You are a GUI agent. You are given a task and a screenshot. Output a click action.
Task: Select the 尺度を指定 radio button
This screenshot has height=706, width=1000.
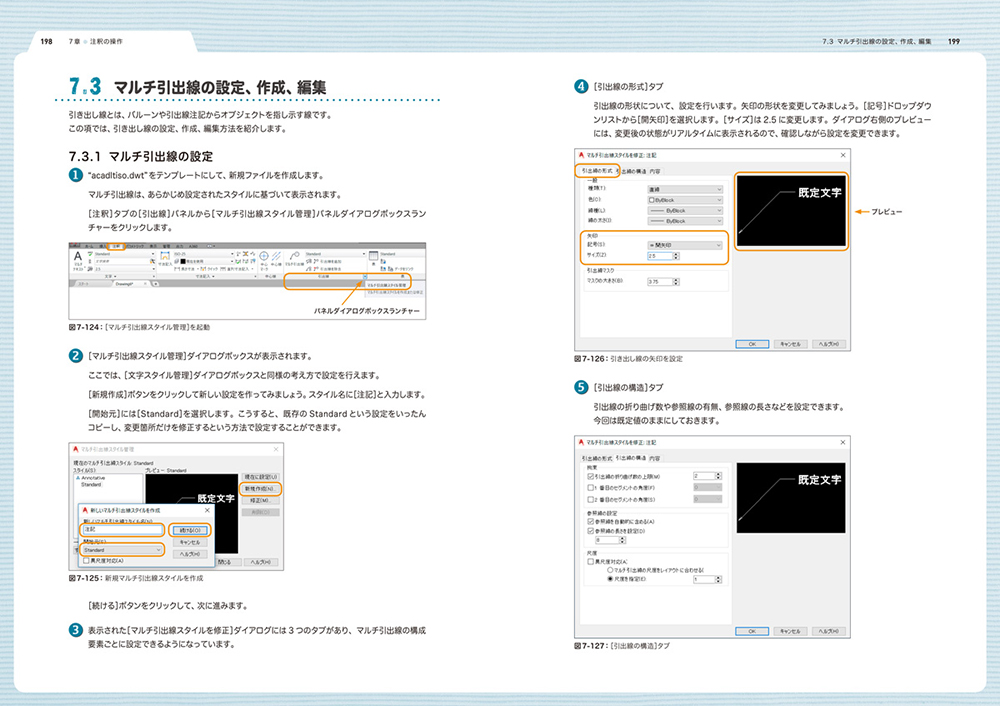coord(610,579)
